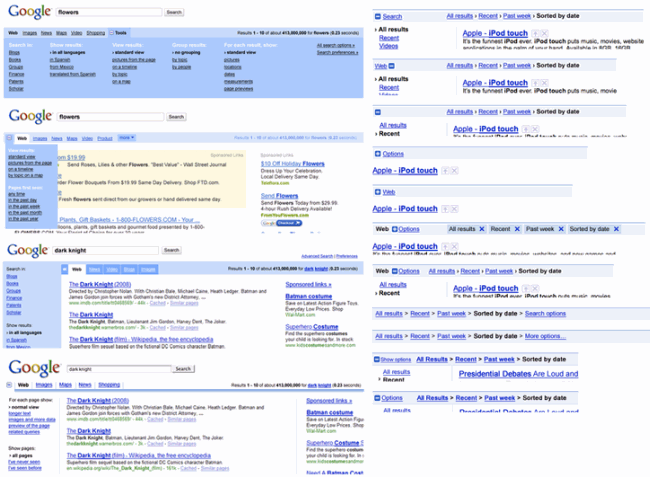The image size is (650, 477).
Task: Open the $10 Off Holiday Flowers ad
Action: (293, 164)
